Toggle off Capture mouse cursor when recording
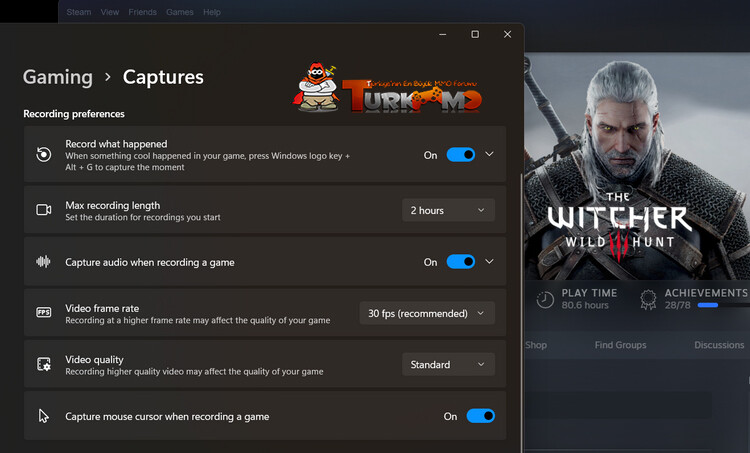This screenshot has height=453, width=750. [481, 416]
